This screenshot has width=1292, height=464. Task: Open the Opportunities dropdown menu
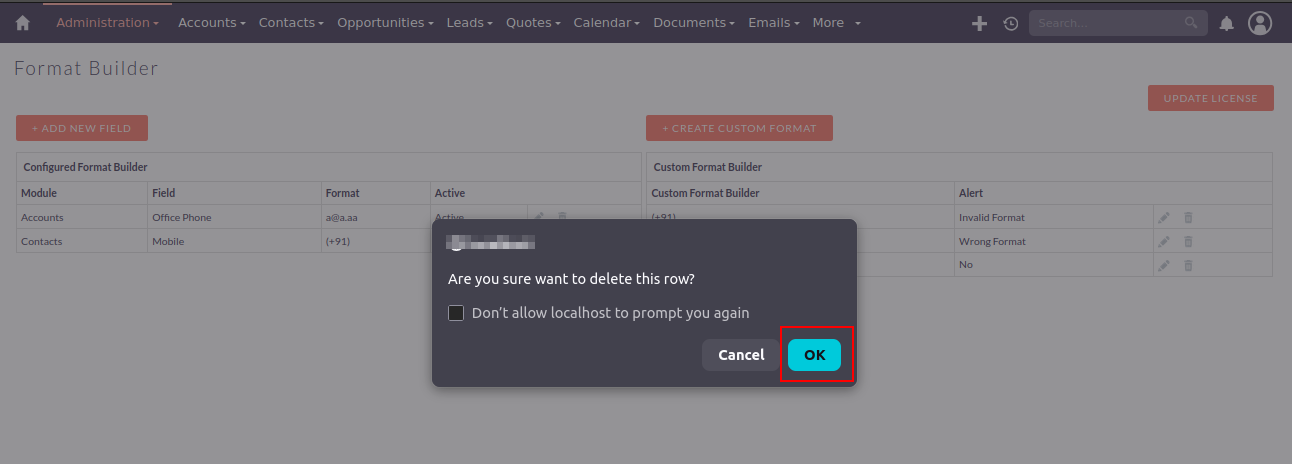tap(385, 23)
